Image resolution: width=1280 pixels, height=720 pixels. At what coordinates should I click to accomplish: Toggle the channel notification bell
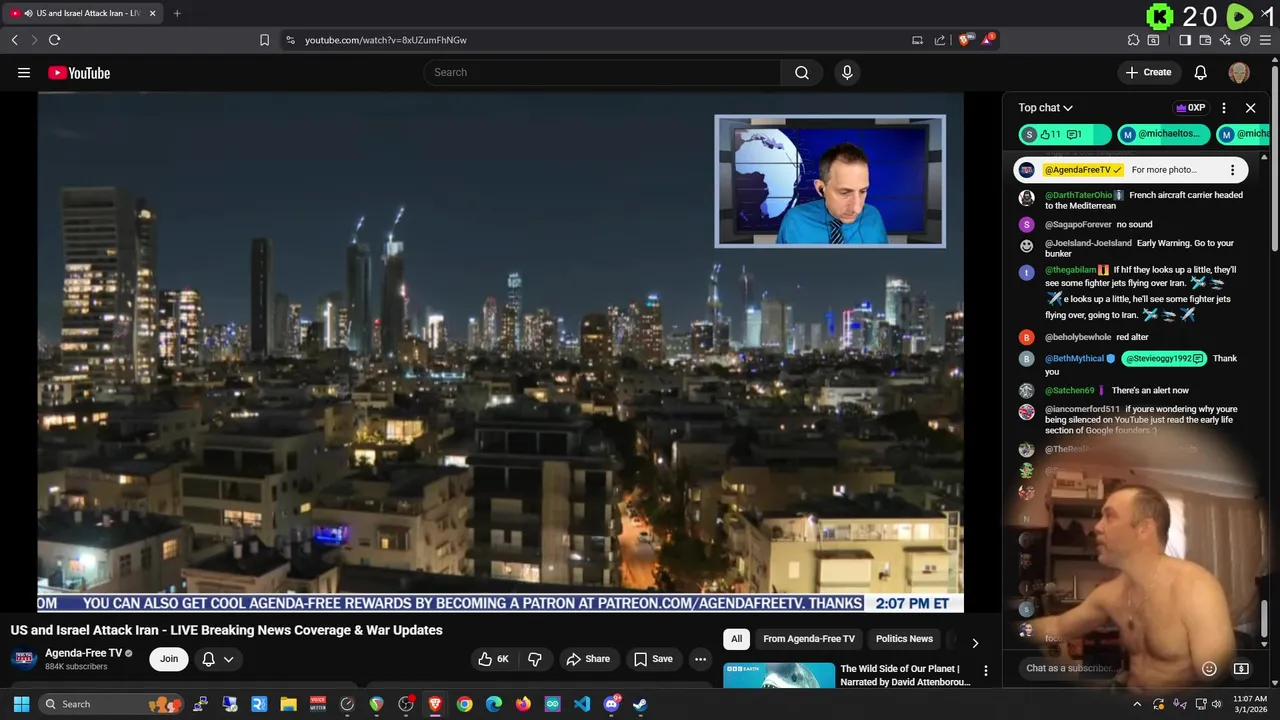pyautogui.click(x=209, y=659)
